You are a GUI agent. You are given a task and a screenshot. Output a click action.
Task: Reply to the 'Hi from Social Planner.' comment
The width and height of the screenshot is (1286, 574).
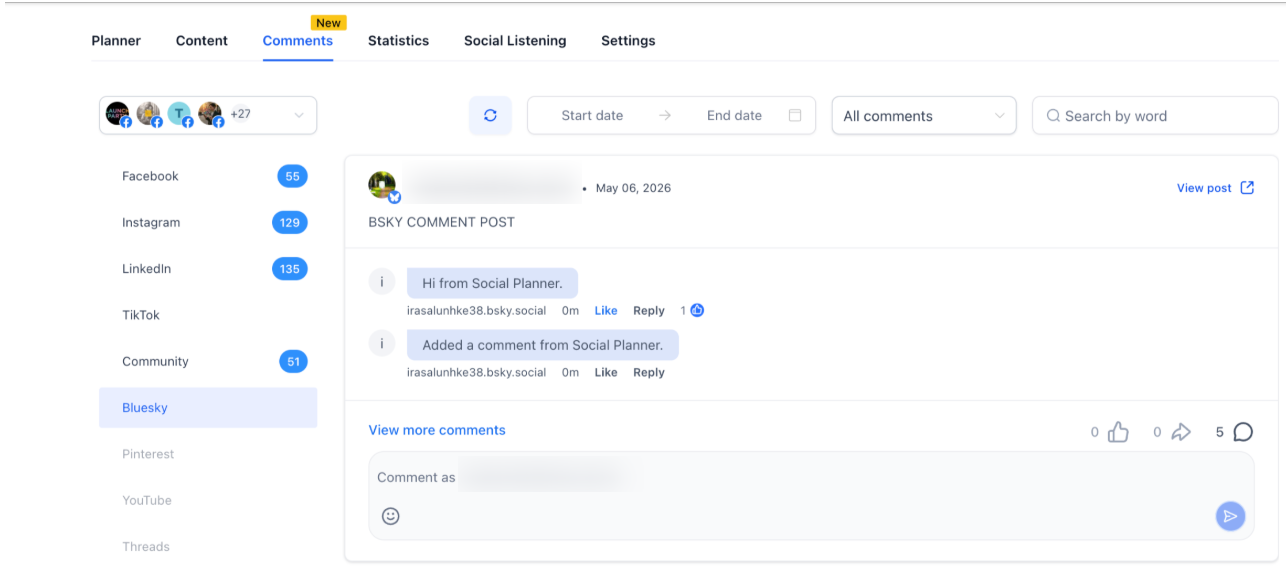click(x=649, y=311)
